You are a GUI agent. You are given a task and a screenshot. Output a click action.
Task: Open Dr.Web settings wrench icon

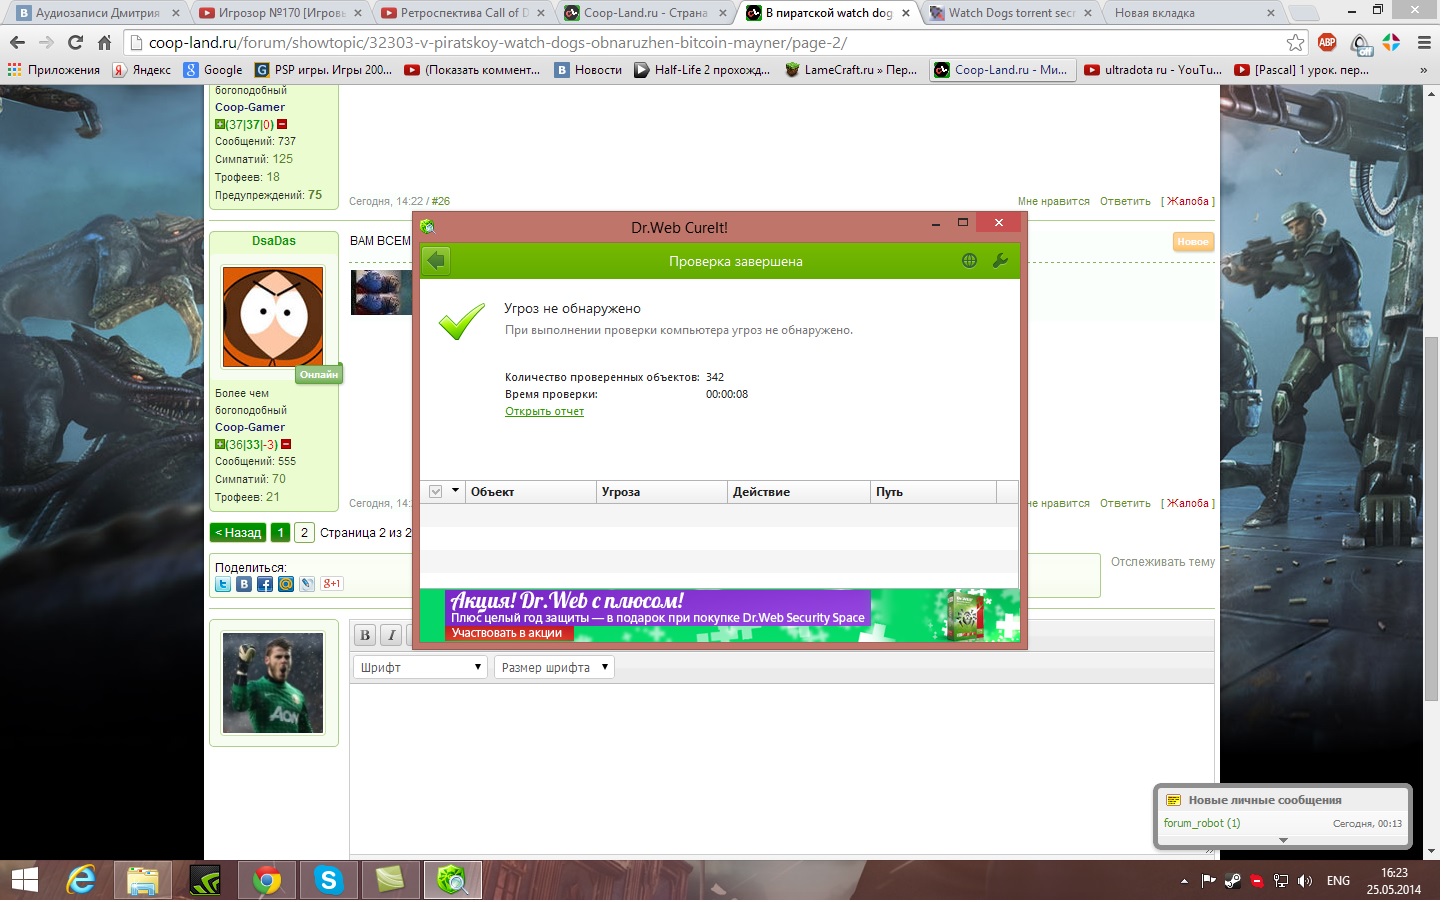(999, 261)
